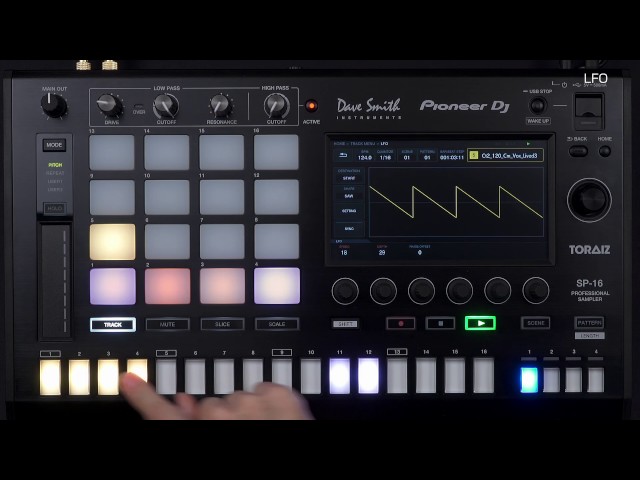Click the SHIFT button
This screenshot has width=640, height=480.
[x=345, y=324]
